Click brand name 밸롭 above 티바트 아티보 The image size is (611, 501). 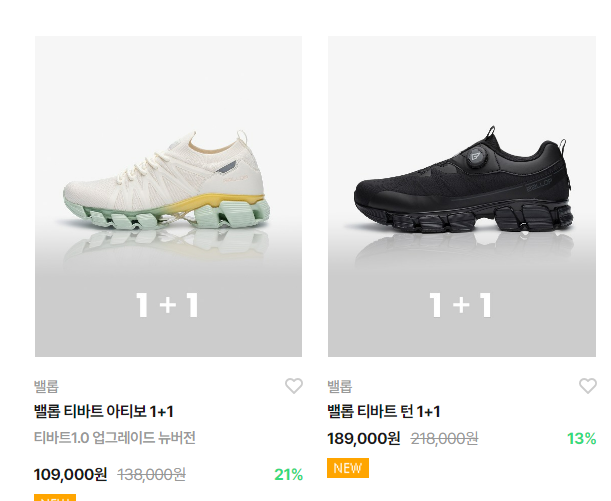coord(46,387)
